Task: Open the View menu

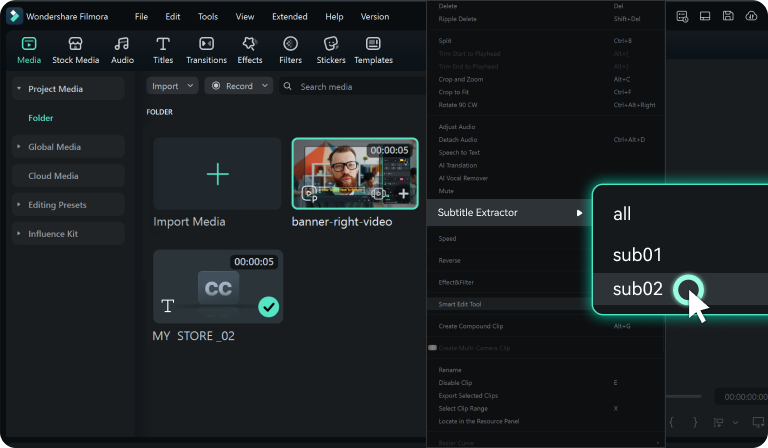Action: point(244,16)
